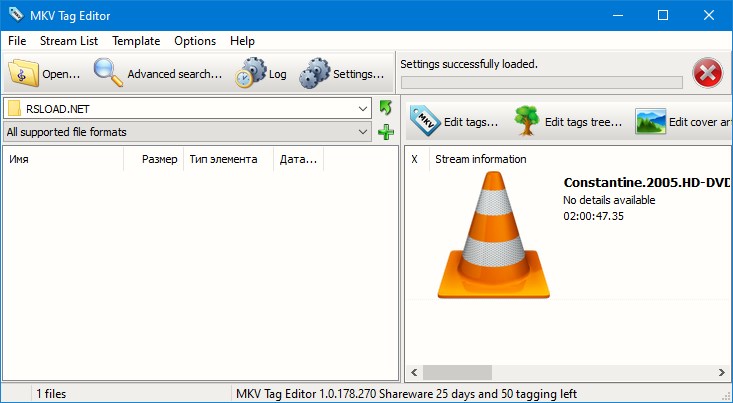Screen dimensions: 733x403
Task: Open the Template menu
Action: 136,41
